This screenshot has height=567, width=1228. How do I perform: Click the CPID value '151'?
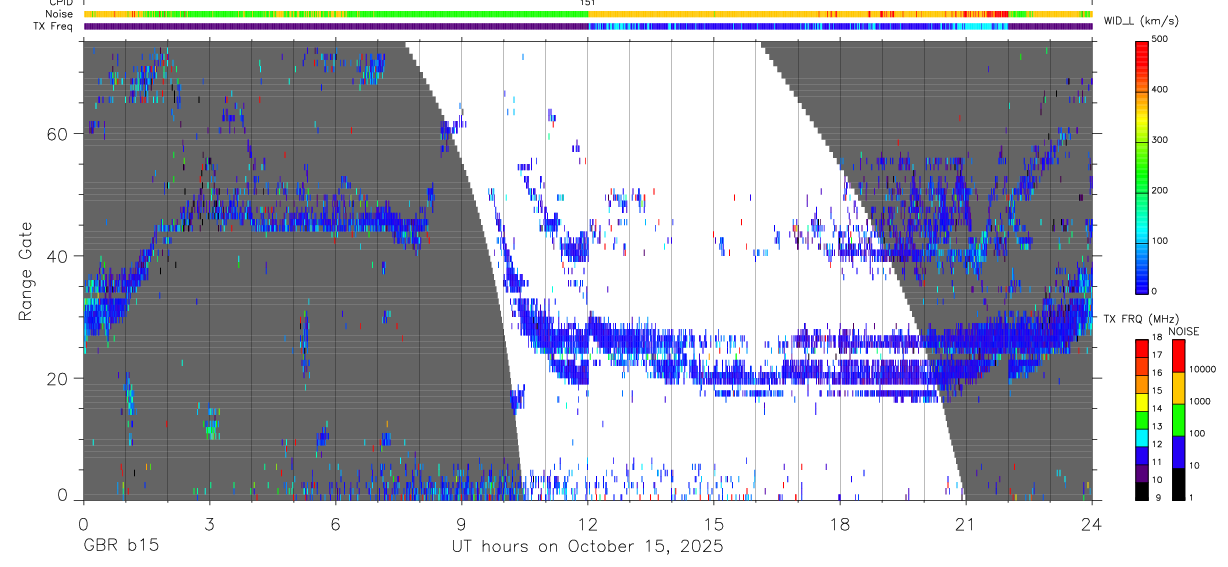587,3
